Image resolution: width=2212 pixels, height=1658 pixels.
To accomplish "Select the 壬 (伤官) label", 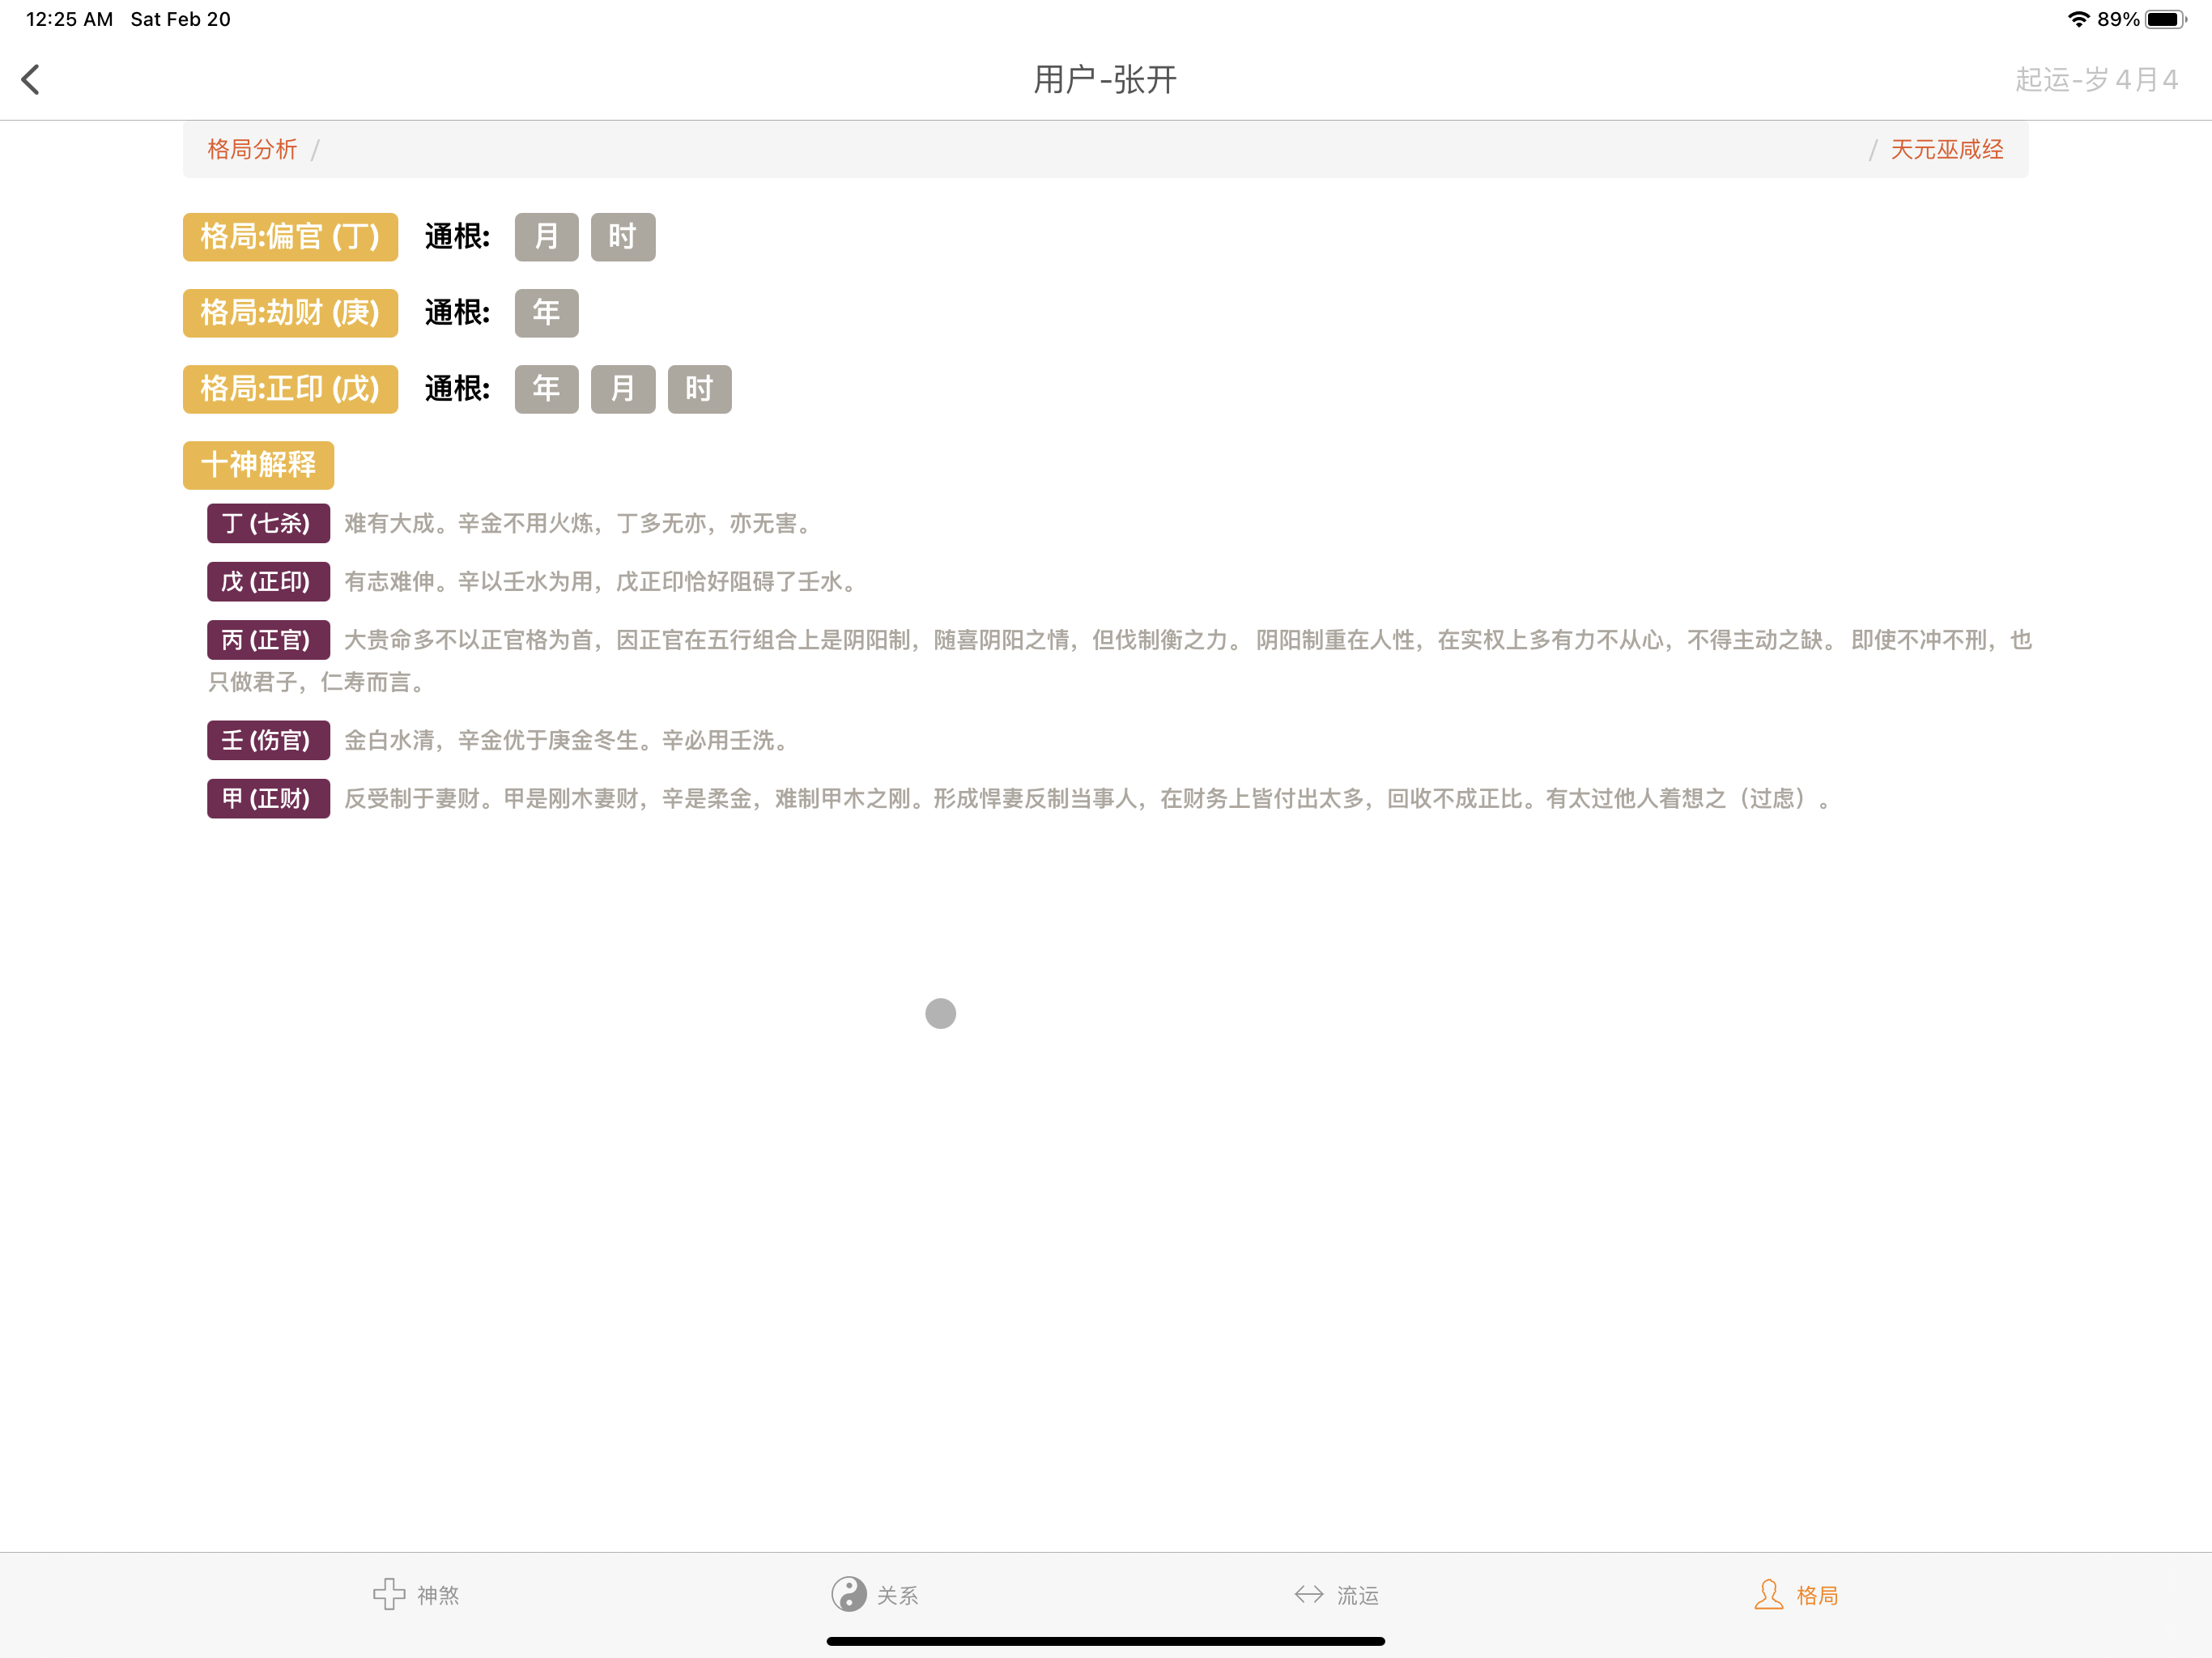I will click(x=268, y=740).
